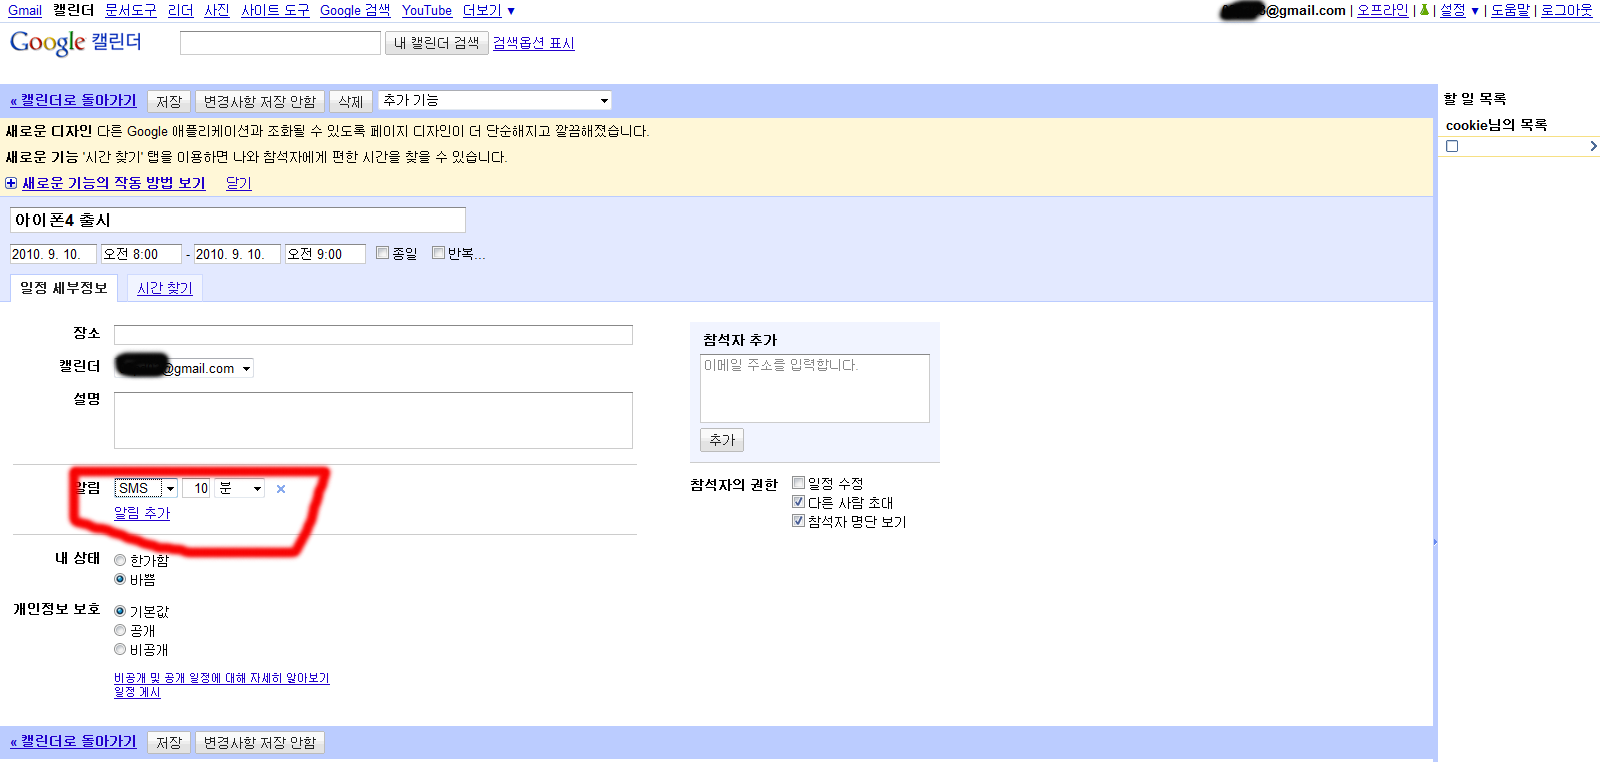Image resolution: width=1600 pixels, height=762 pixels.
Task: Remove the SMS reminder with the x icon
Action: coord(281,489)
